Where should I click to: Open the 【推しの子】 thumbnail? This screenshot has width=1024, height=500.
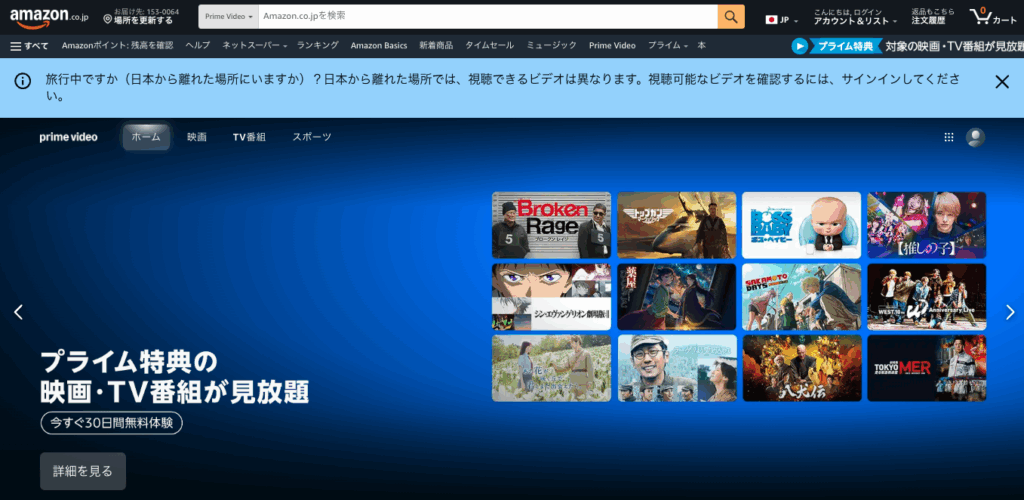coord(927,225)
